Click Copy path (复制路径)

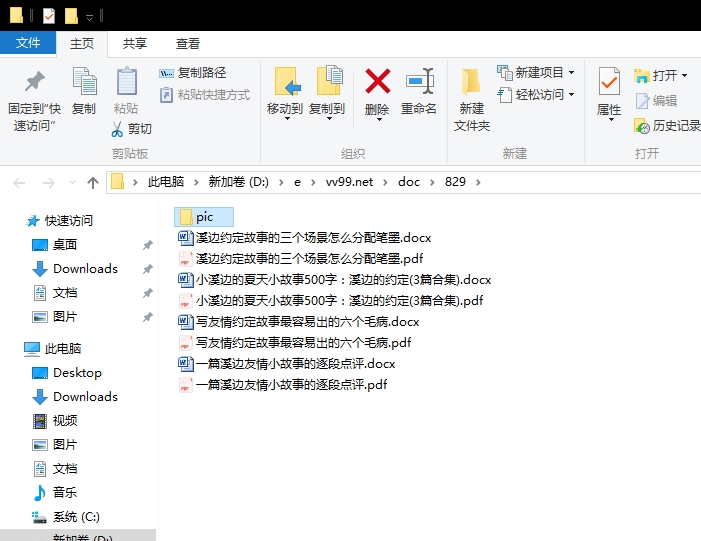[x=193, y=72]
